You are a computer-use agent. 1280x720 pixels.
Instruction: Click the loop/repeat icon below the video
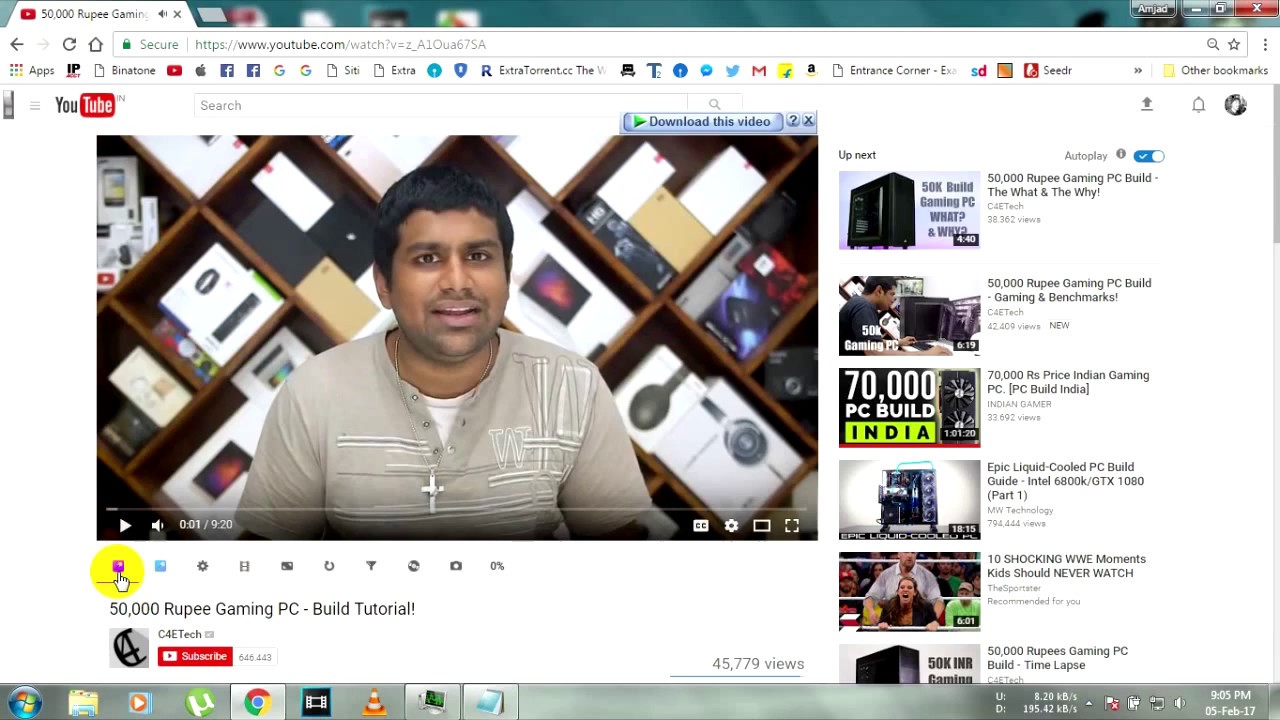[329, 566]
